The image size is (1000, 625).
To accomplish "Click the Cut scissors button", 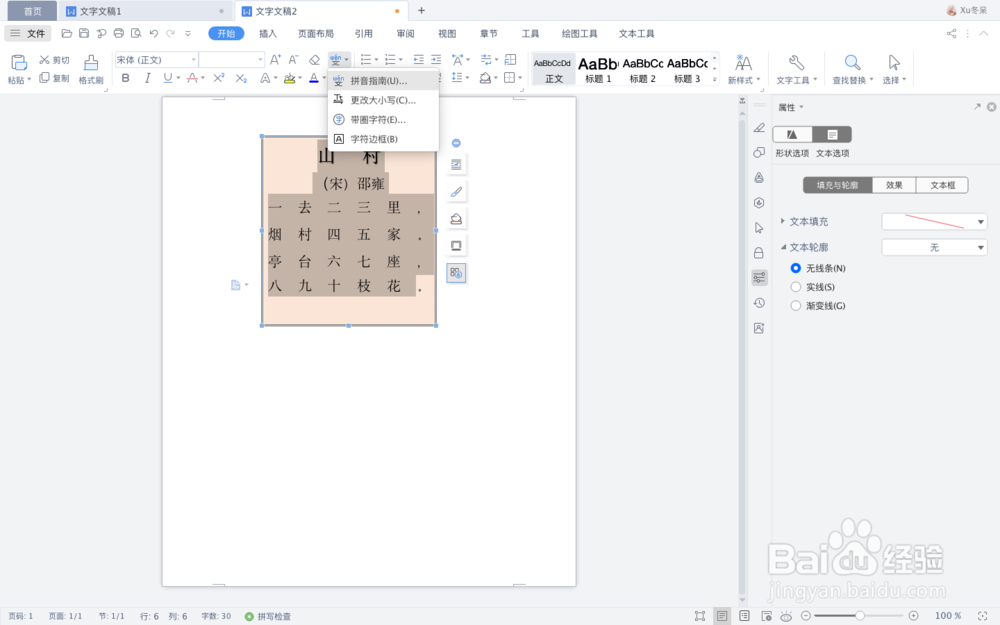I will click(54, 60).
